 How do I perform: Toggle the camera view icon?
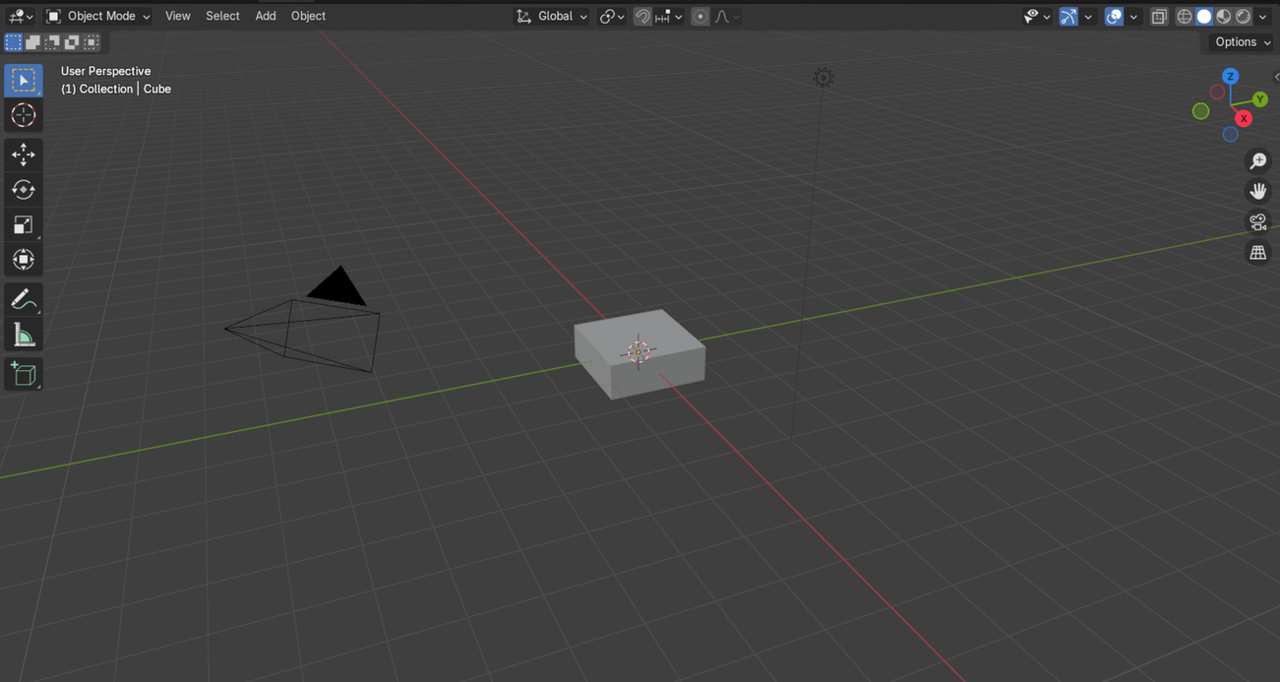tap(1258, 222)
